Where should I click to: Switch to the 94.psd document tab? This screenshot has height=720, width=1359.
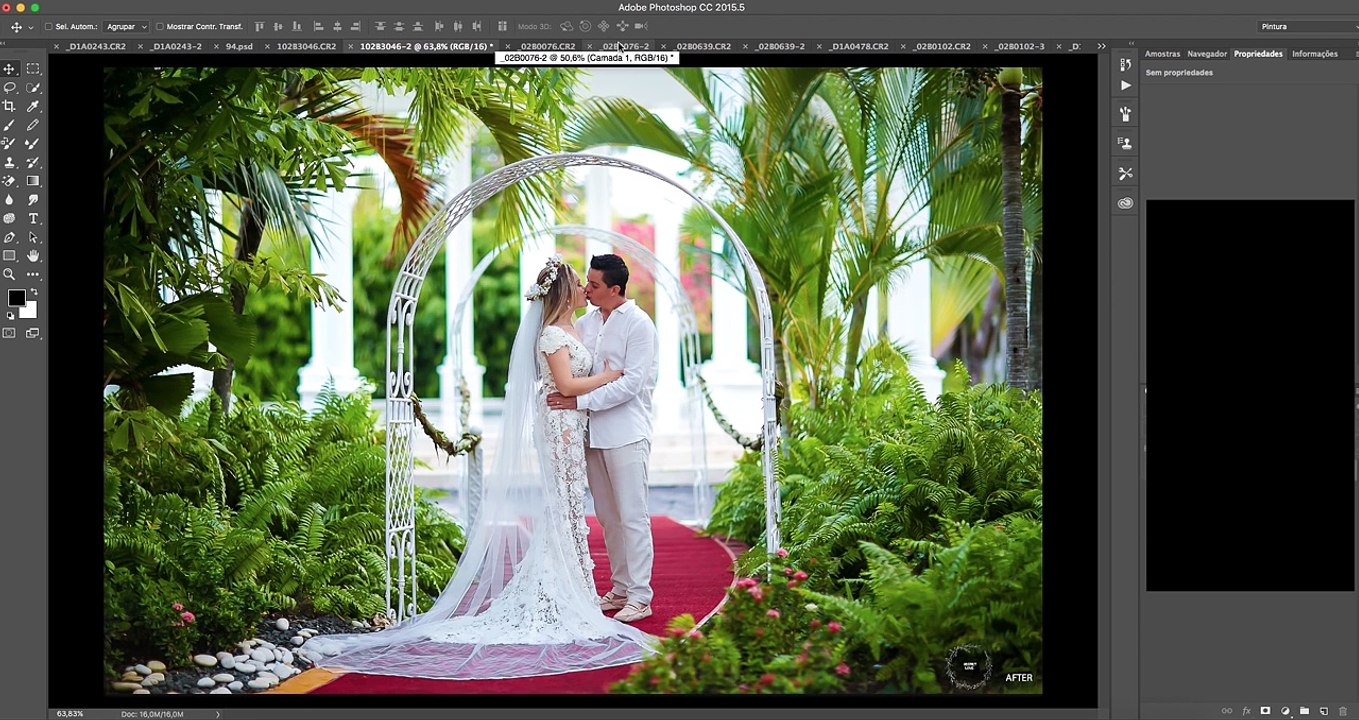239,46
